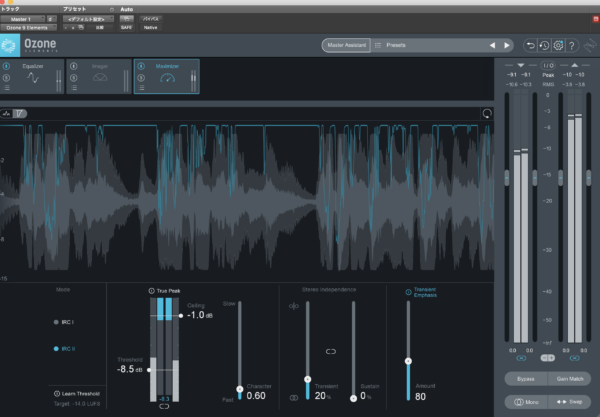Click Bypass button
600x417 pixels.
pos(526,379)
